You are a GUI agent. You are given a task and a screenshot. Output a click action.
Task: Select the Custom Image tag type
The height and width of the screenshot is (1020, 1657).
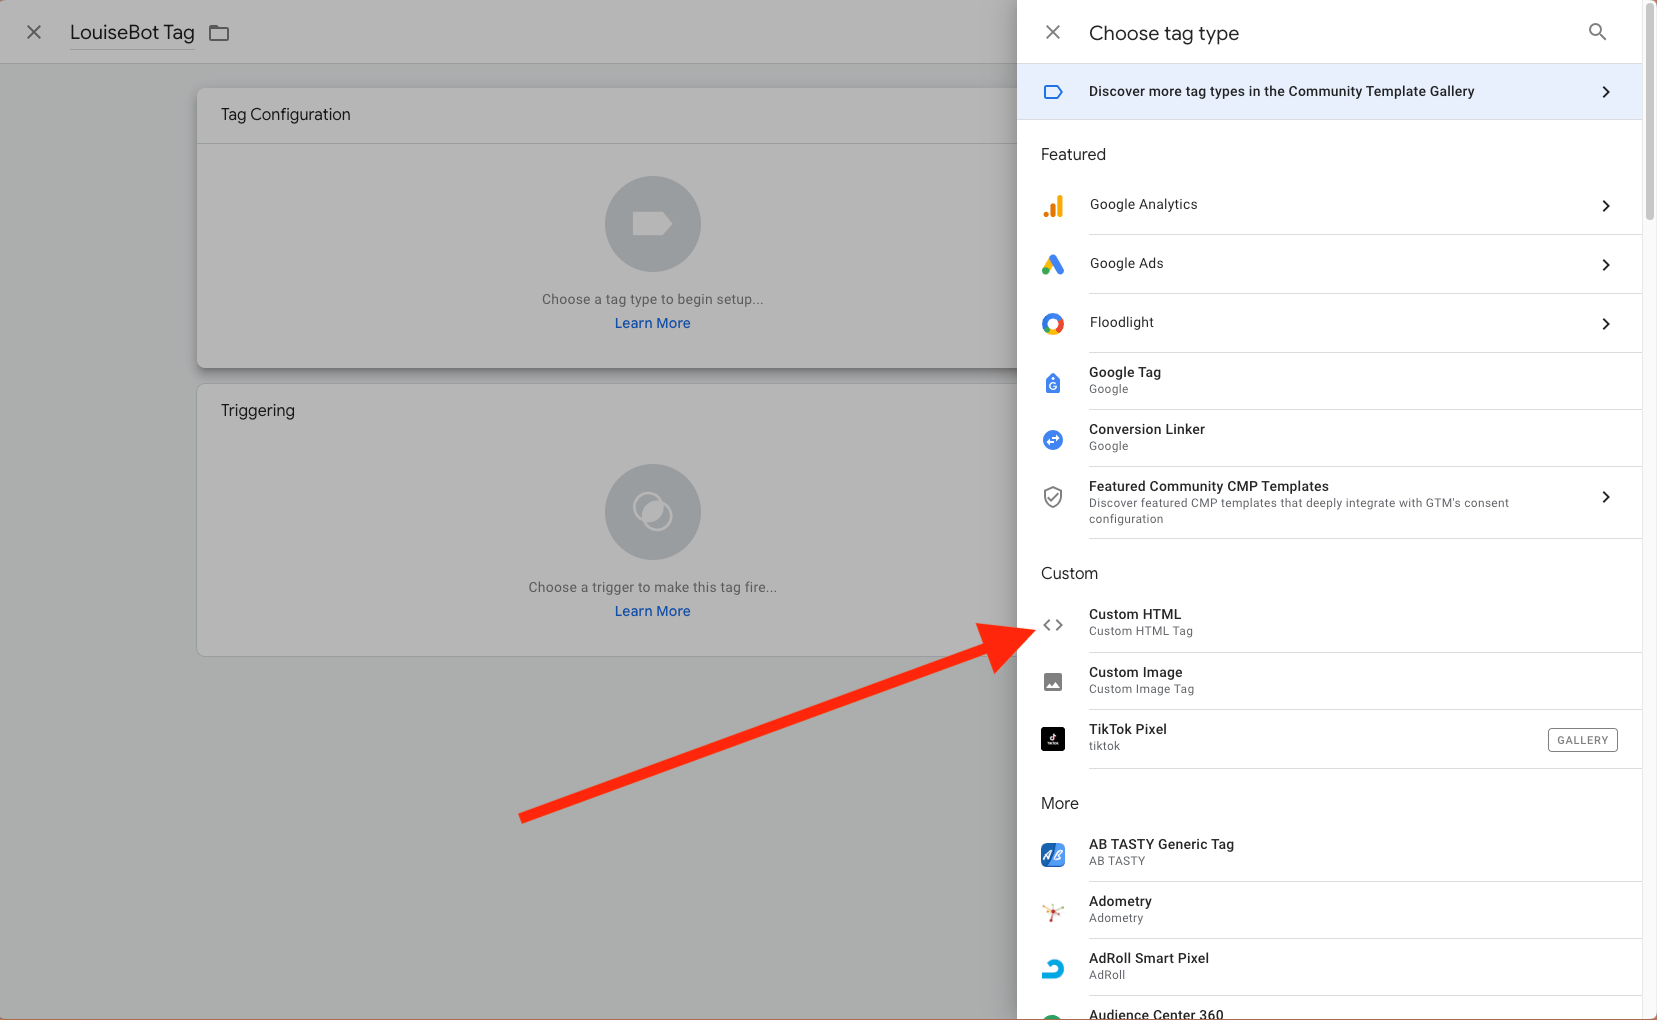tap(1329, 681)
